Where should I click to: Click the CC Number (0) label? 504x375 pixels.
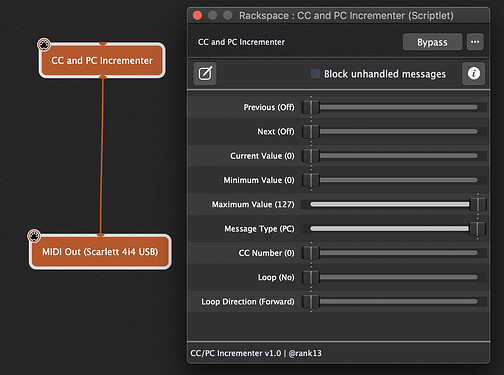coord(267,253)
